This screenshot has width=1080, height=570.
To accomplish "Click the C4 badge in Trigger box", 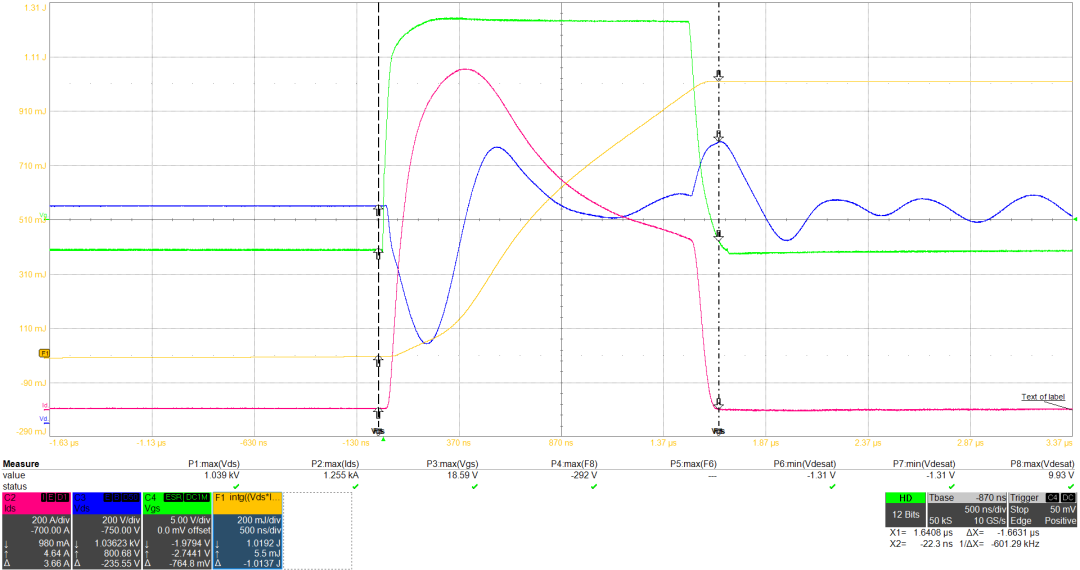I will click(1052, 497).
